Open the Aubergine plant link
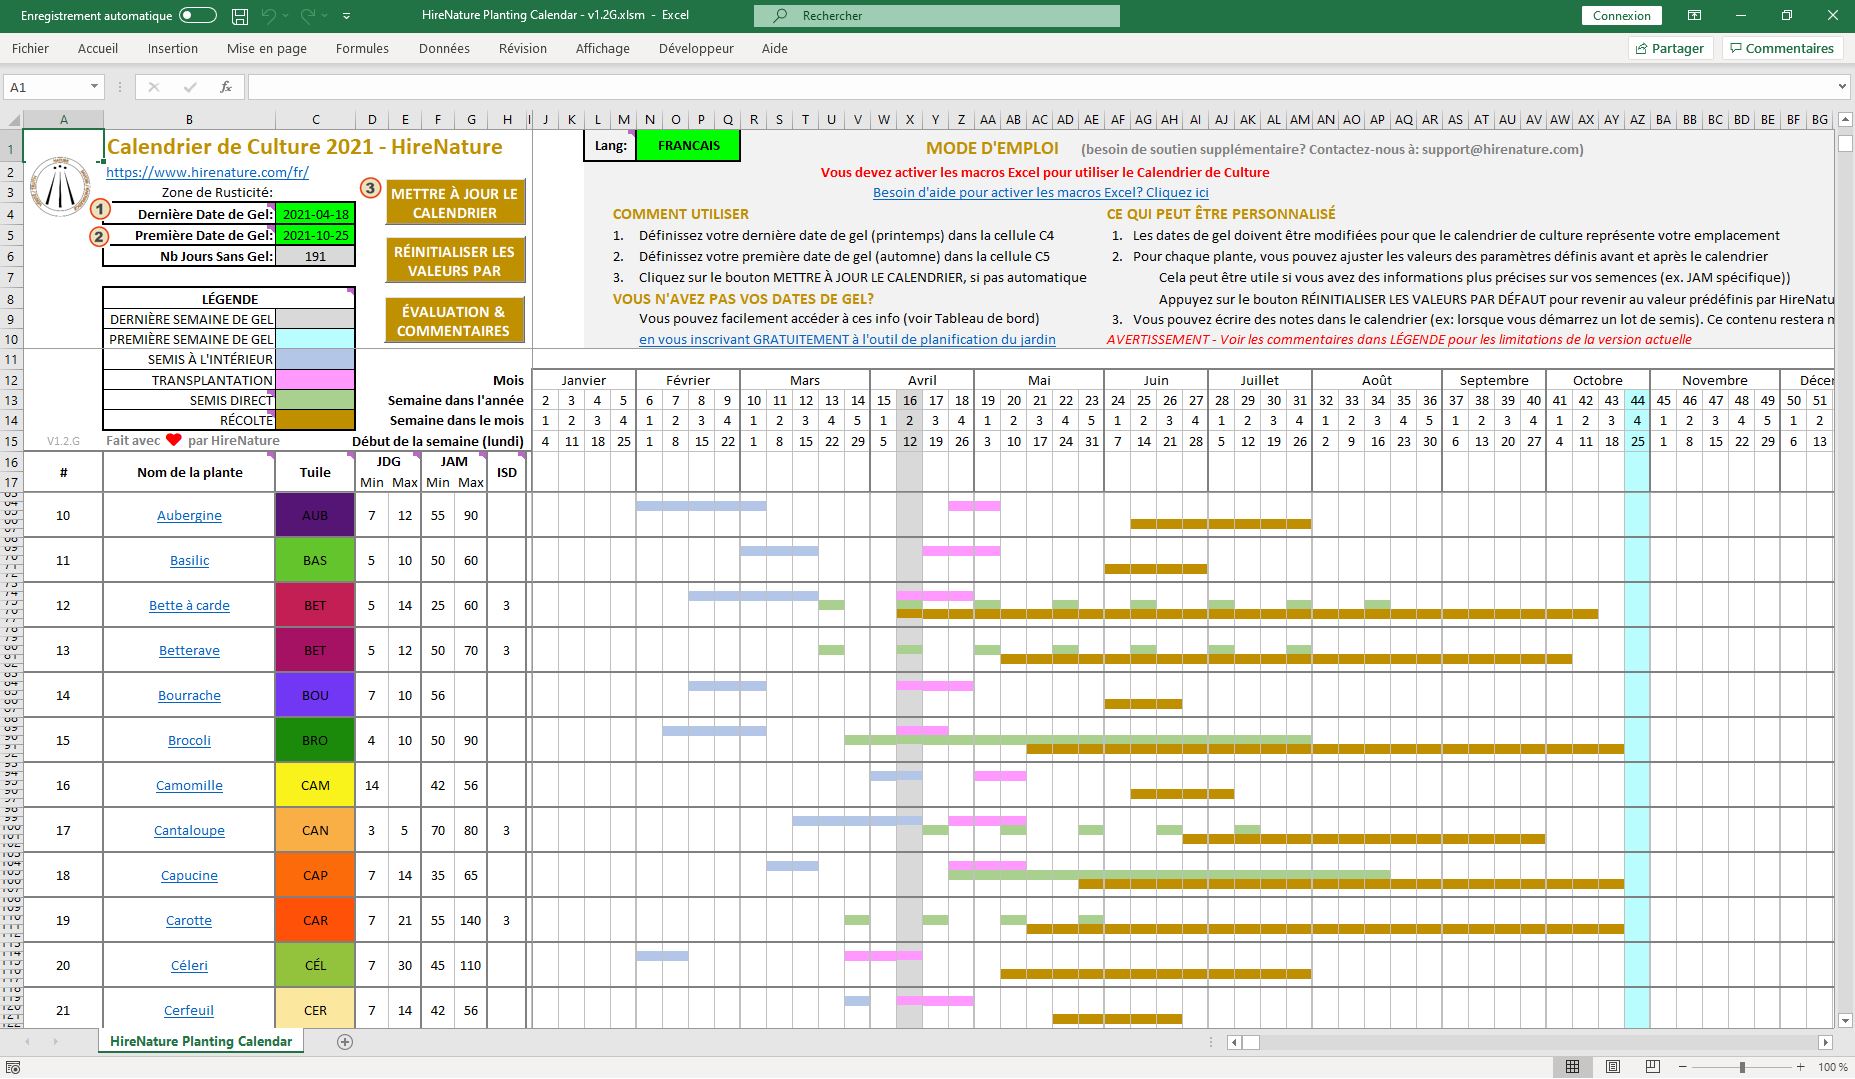The image size is (1855, 1079). (189, 515)
